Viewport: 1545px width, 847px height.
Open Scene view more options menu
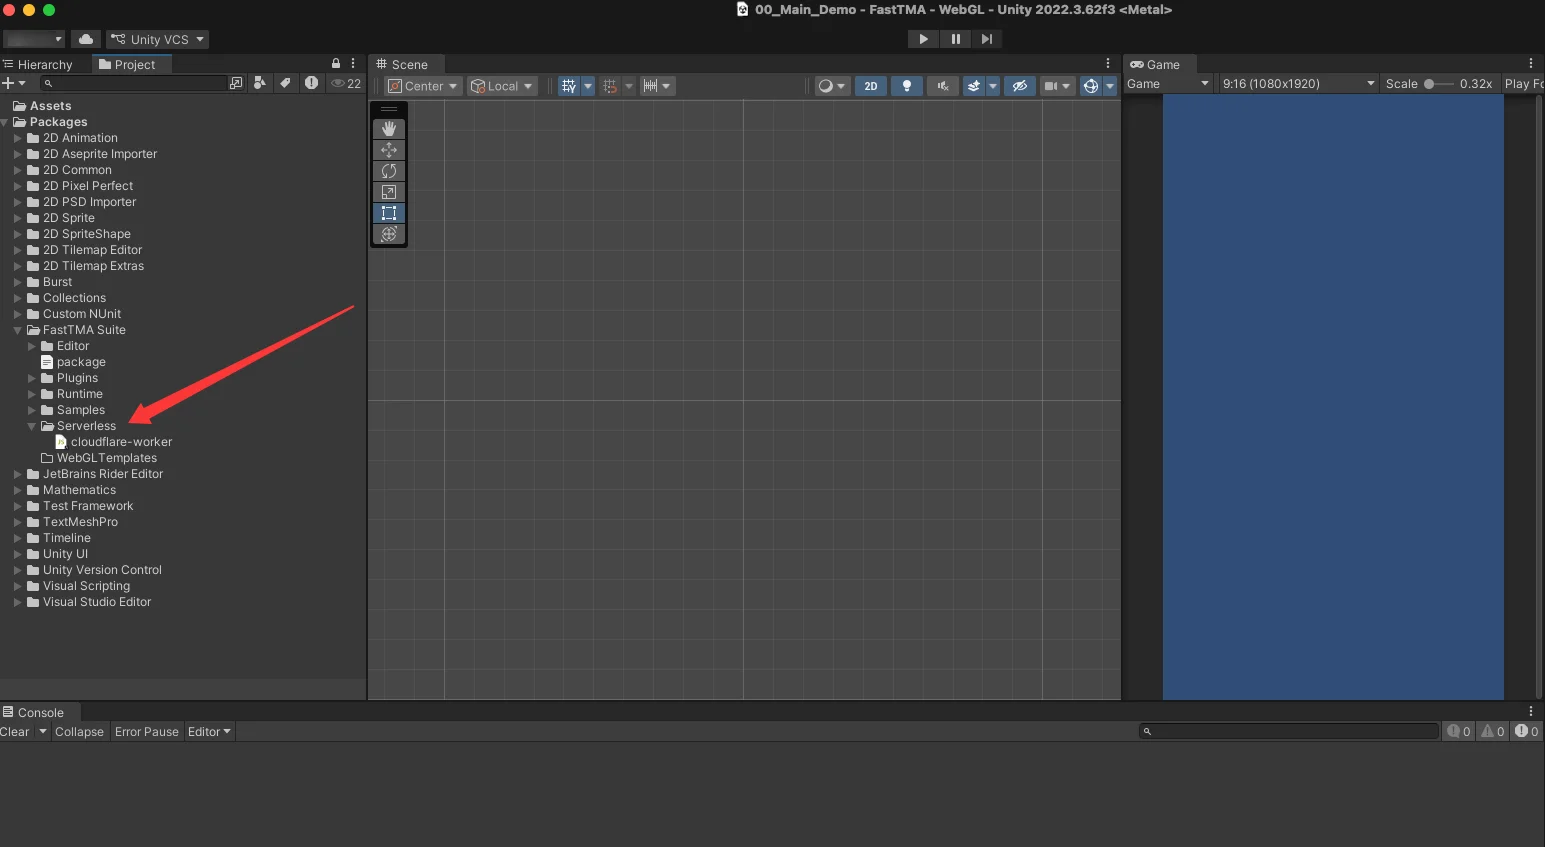click(1108, 63)
